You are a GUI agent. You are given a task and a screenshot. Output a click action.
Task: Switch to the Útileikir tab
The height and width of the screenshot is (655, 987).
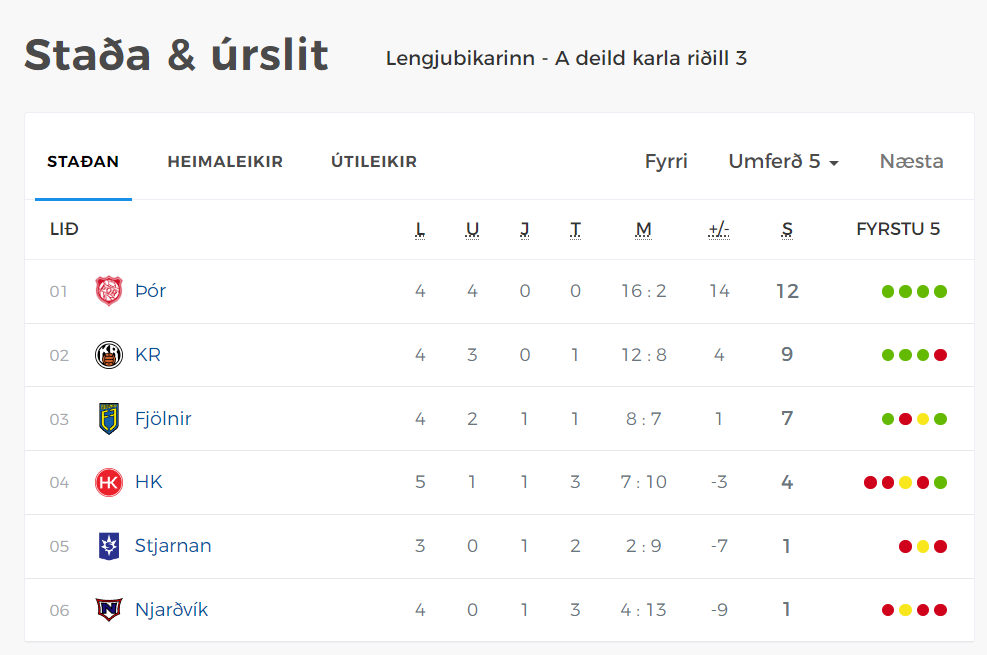coord(374,162)
